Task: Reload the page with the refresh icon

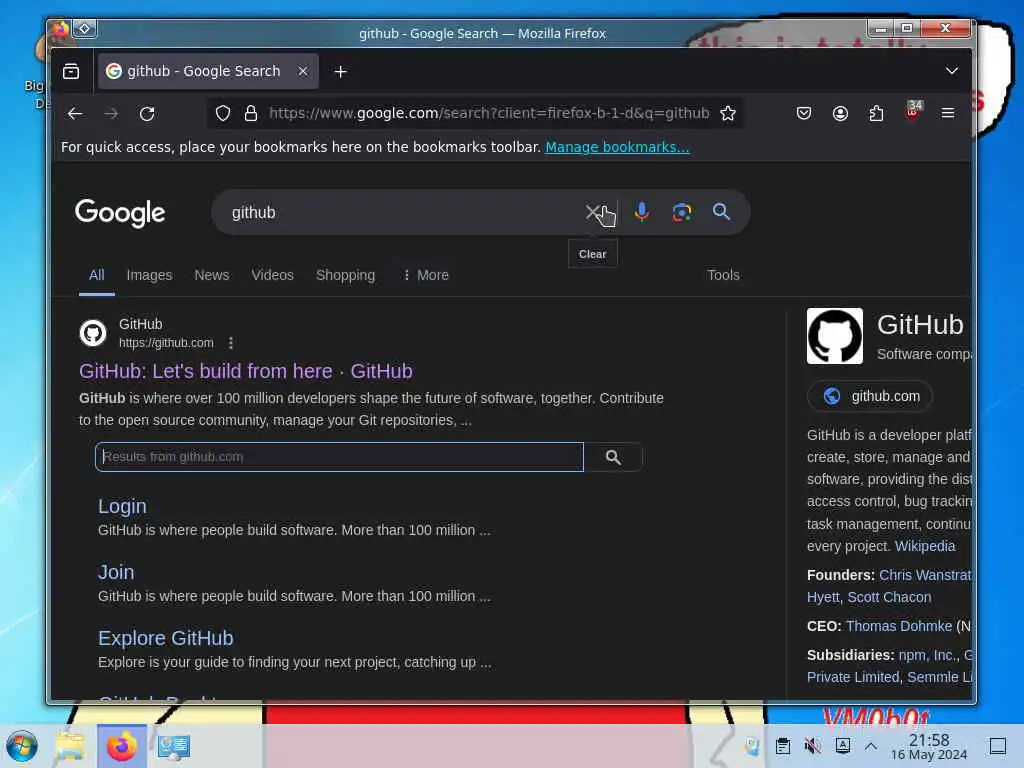Action: [148, 114]
